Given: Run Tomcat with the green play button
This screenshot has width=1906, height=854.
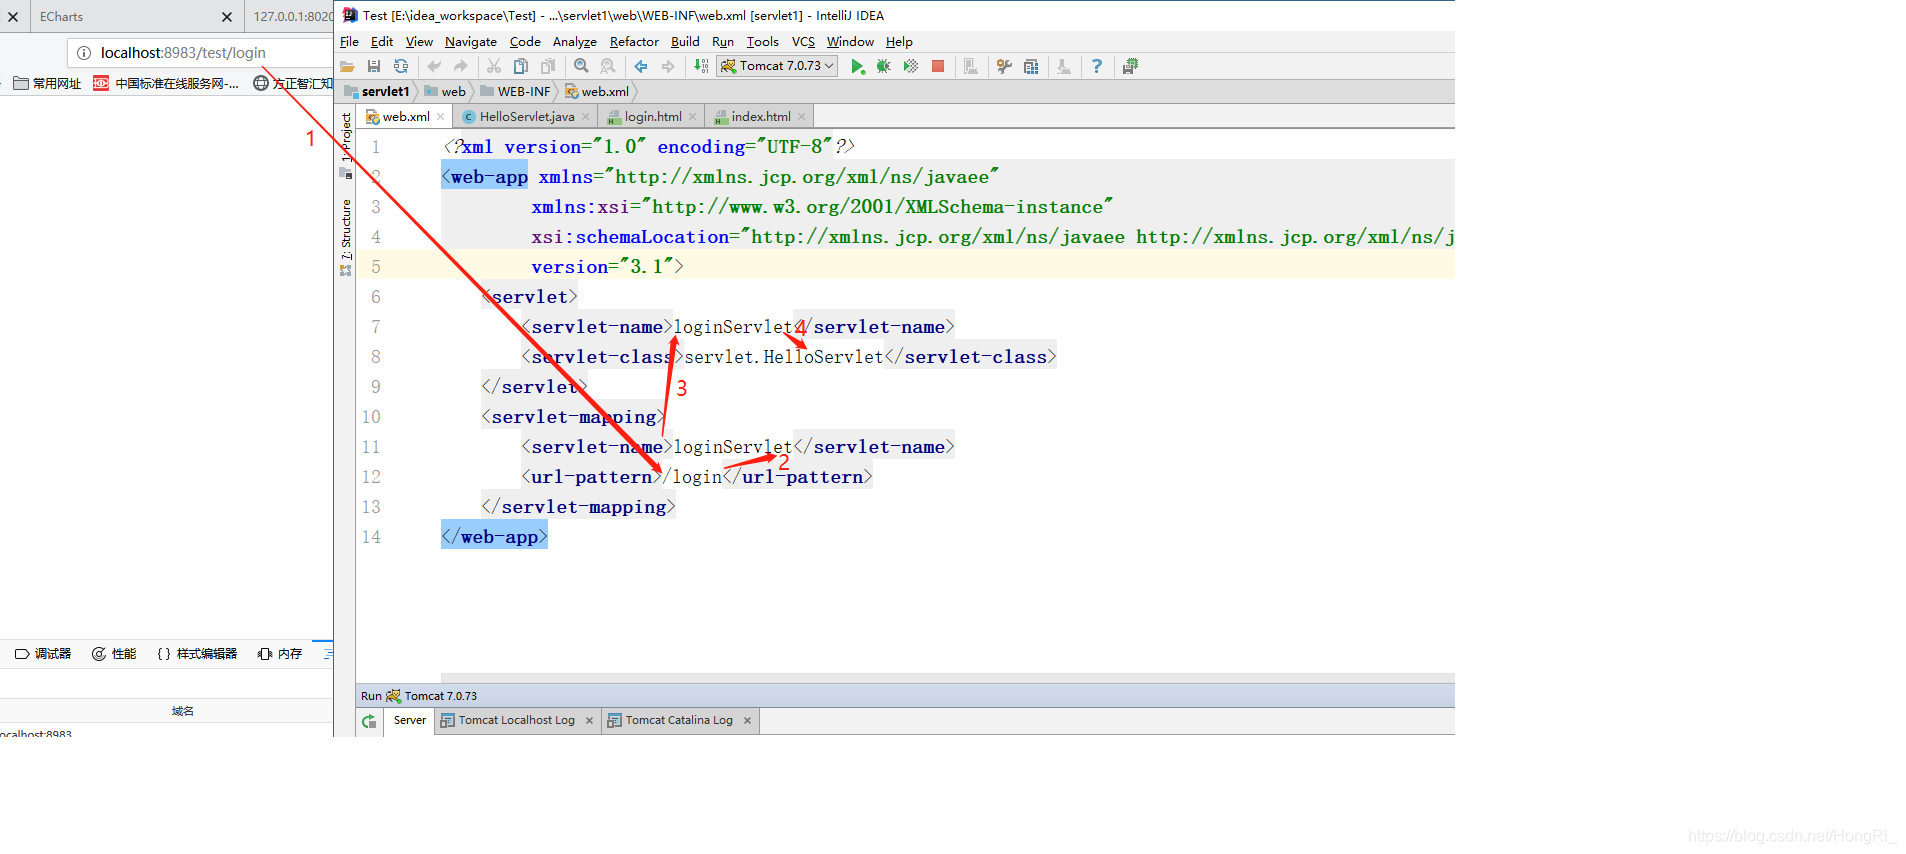Looking at the screenshot, I should point(857,66).
